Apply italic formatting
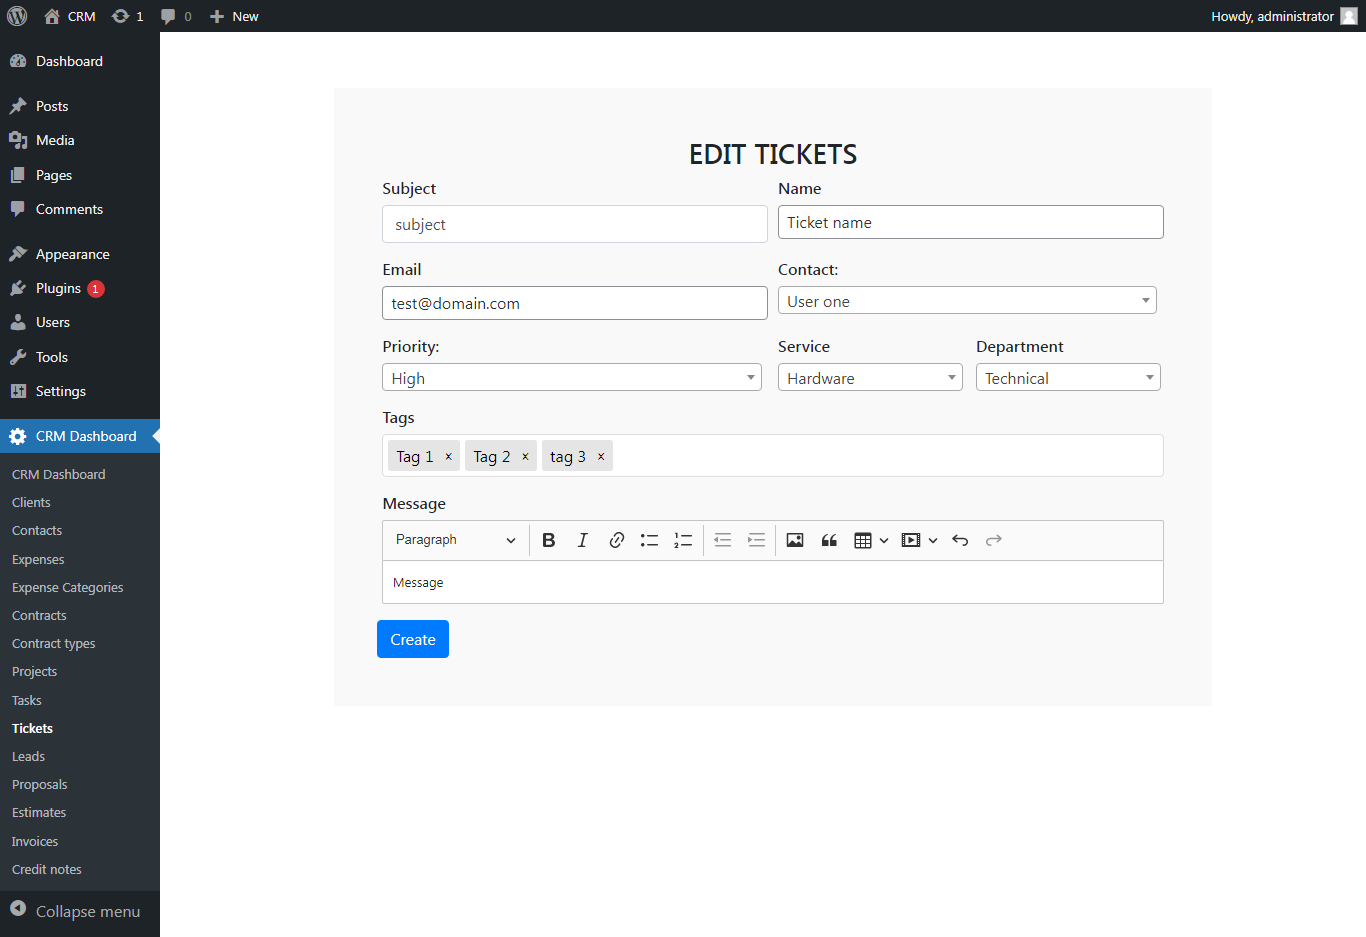The width and height of the screenshot is (1366, 937). coord(582,540)
